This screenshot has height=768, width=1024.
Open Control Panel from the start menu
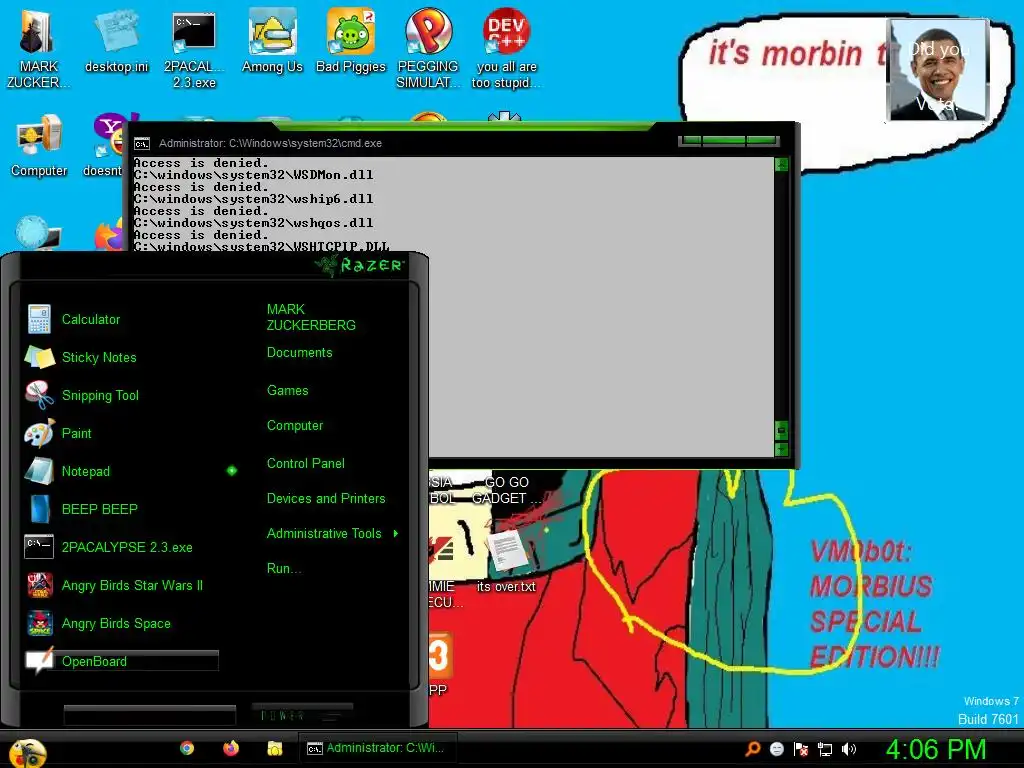(x=306, y=464)
